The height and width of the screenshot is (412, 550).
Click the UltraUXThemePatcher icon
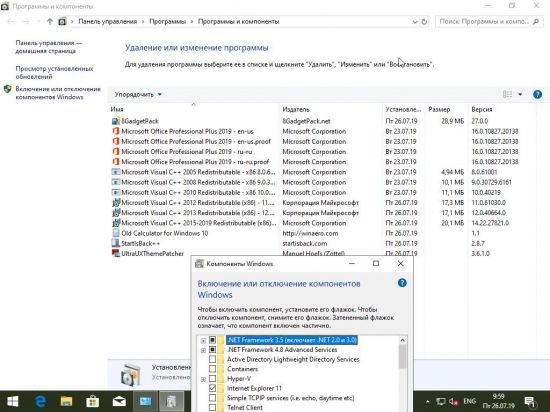[116, 253]
